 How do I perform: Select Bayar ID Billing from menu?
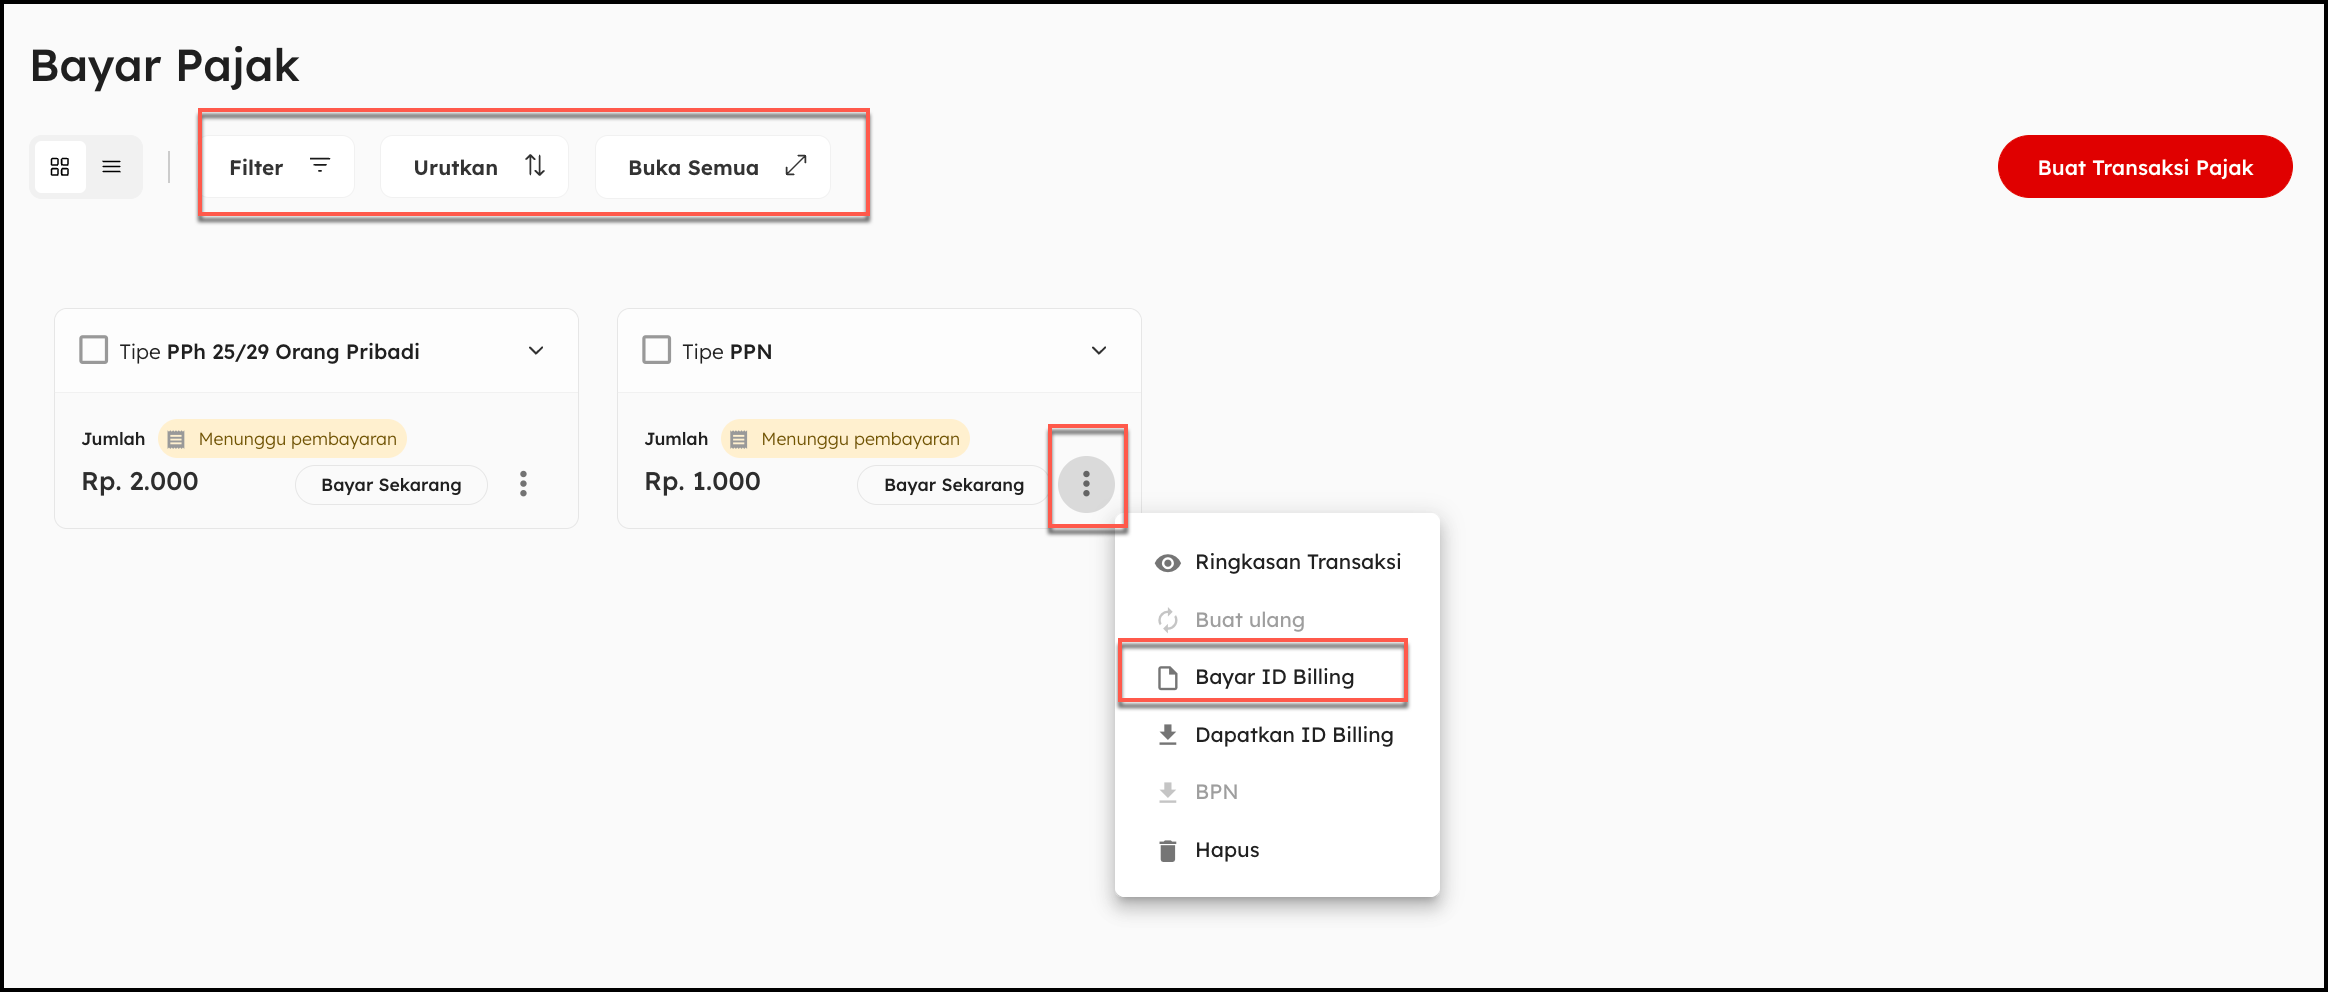pyautogui.click(x=1273, y=677)
